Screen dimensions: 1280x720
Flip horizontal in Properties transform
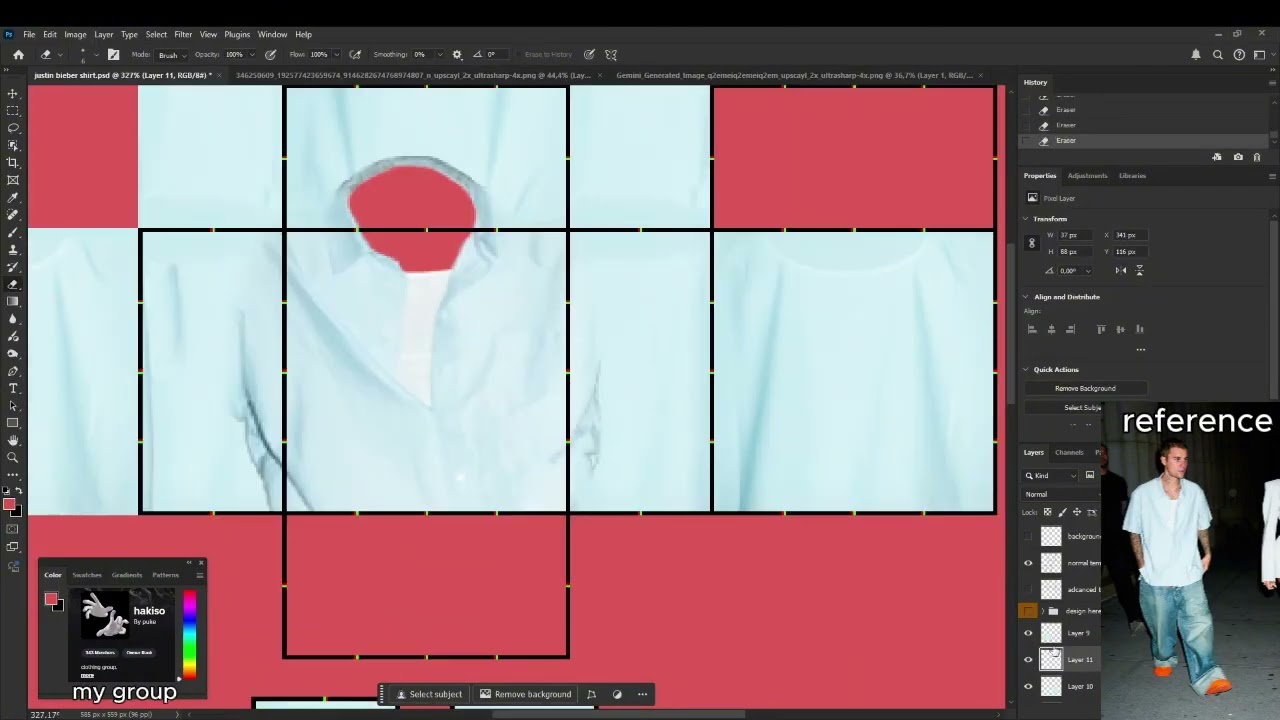1121,270
